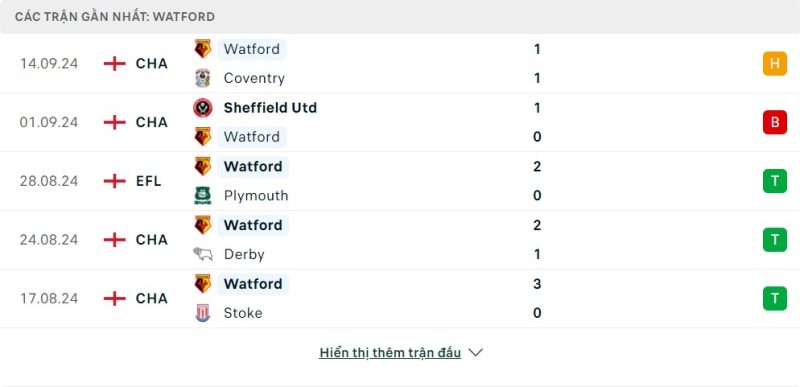
Task: Select the Coventry team name
Action: 254,78
